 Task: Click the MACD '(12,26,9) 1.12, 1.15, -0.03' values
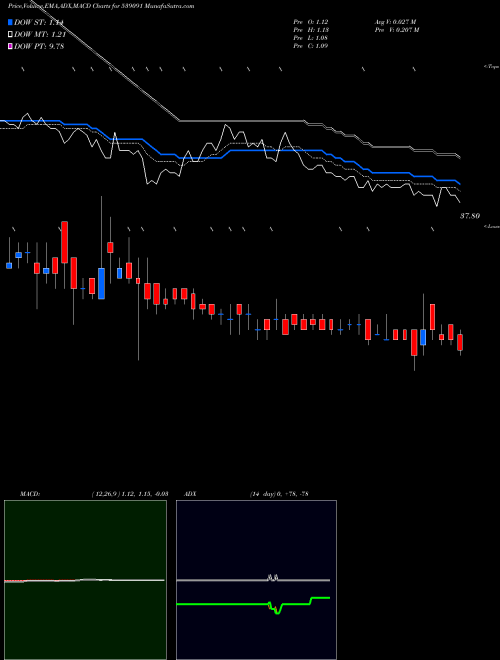click(x=129, y=494)
